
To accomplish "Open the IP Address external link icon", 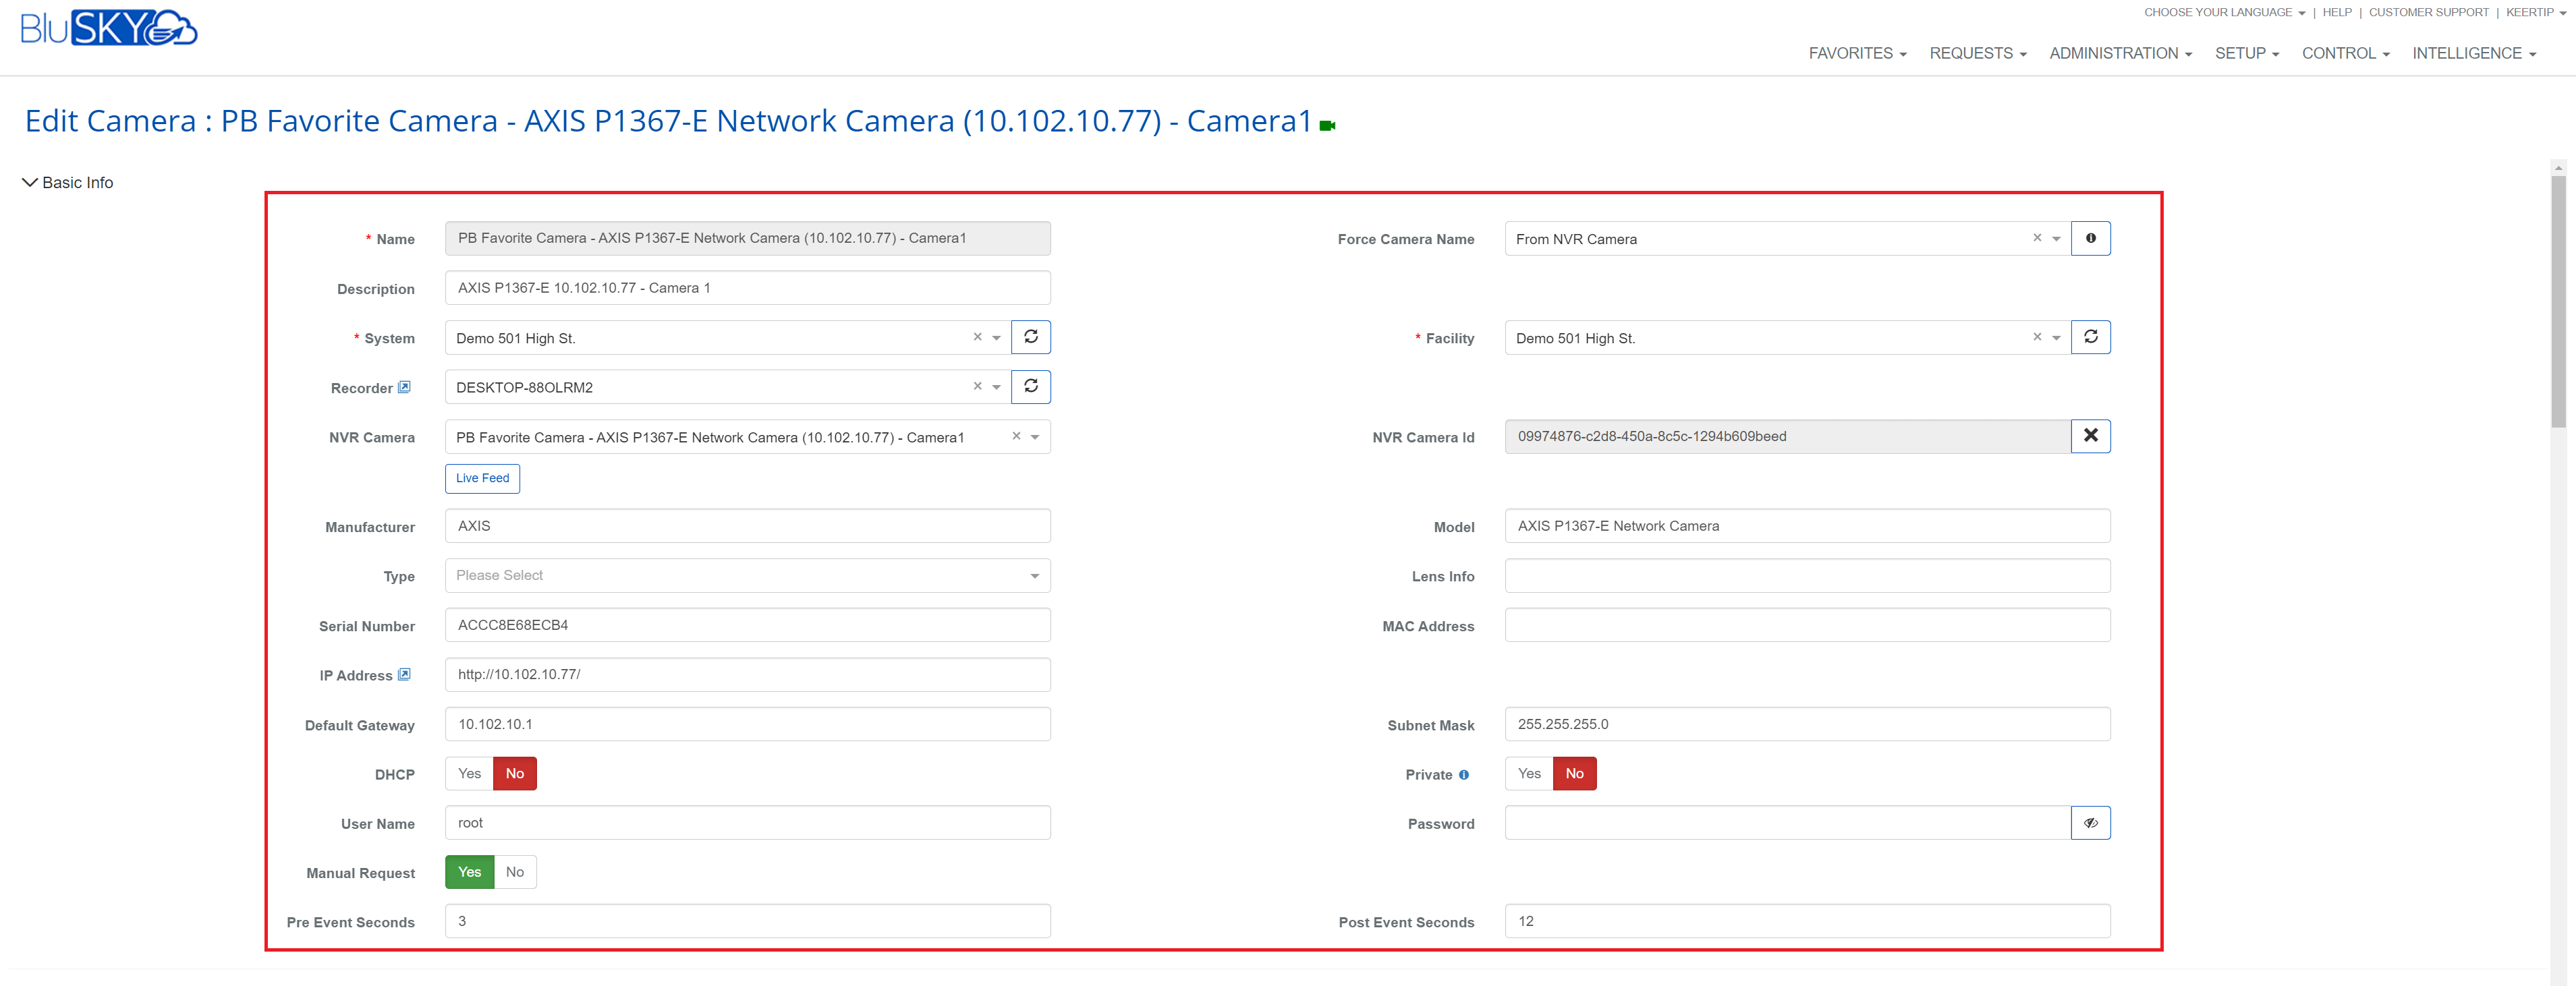I will (x=404, y=675).
